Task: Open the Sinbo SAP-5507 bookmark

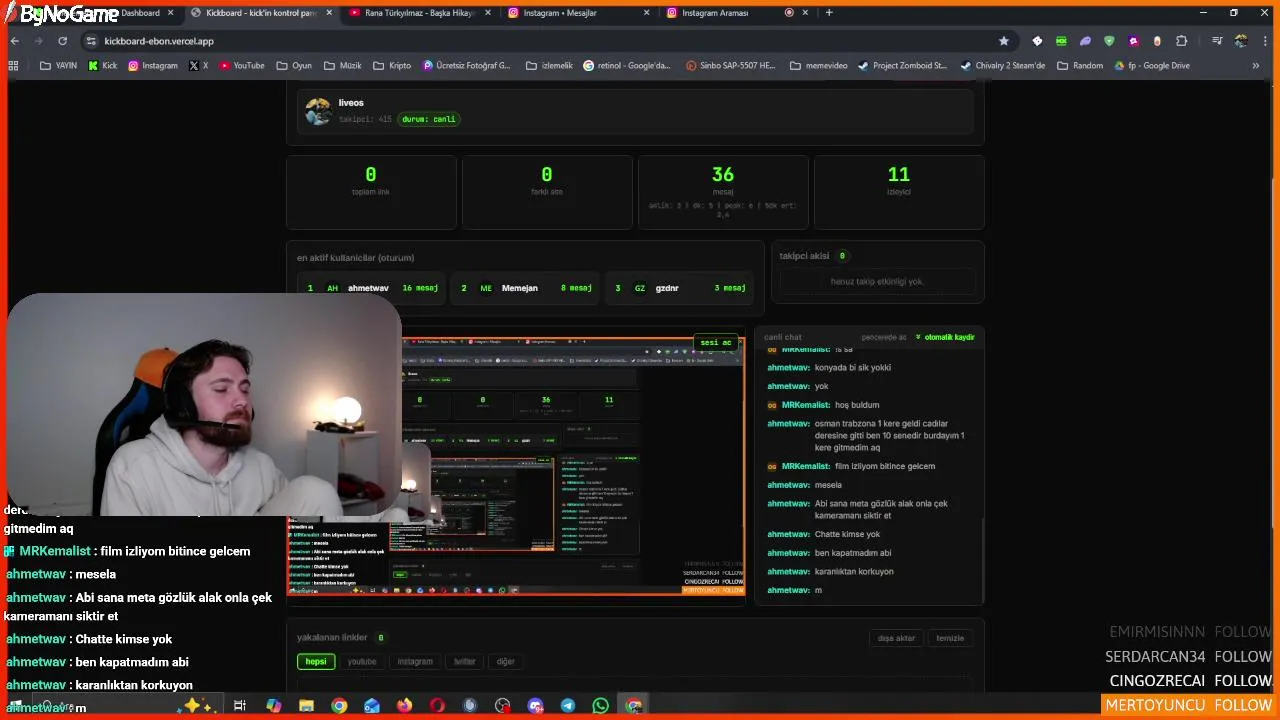Action: (731, 66)
